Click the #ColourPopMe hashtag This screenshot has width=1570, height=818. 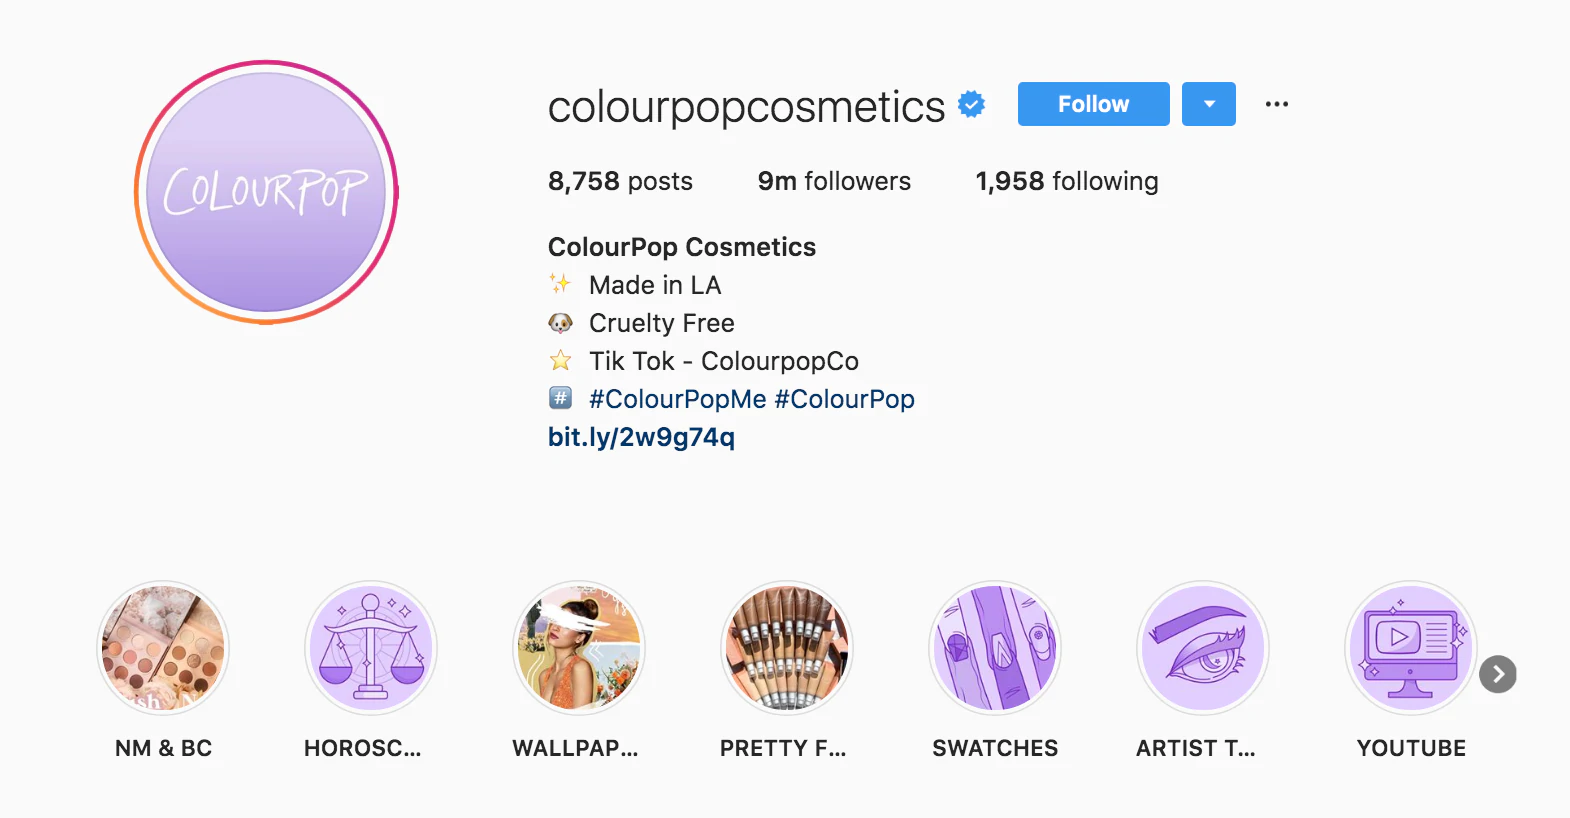coord(677,399)
